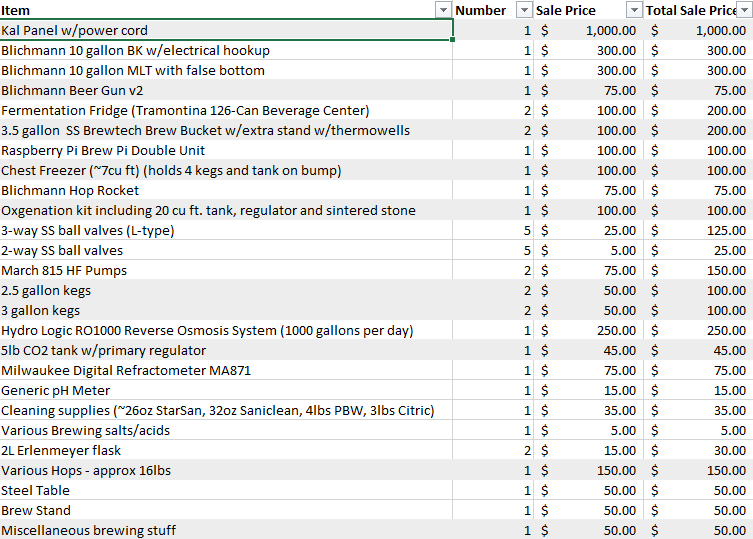Select cell 'Generic pH Meter'
Screen dimensions: 753x539
(x=226, y=391)
